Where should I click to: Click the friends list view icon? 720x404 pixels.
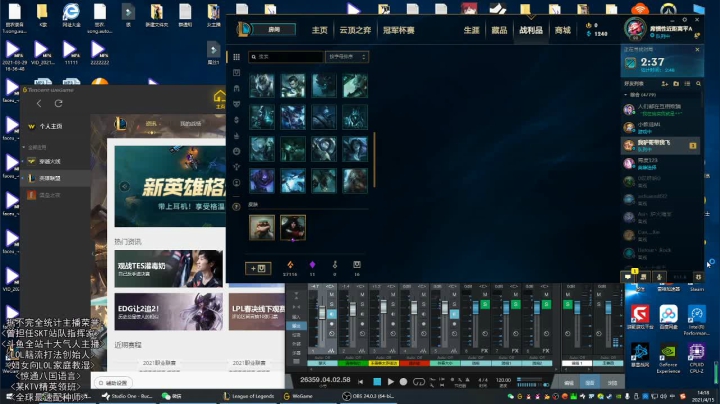click(687, 84)
